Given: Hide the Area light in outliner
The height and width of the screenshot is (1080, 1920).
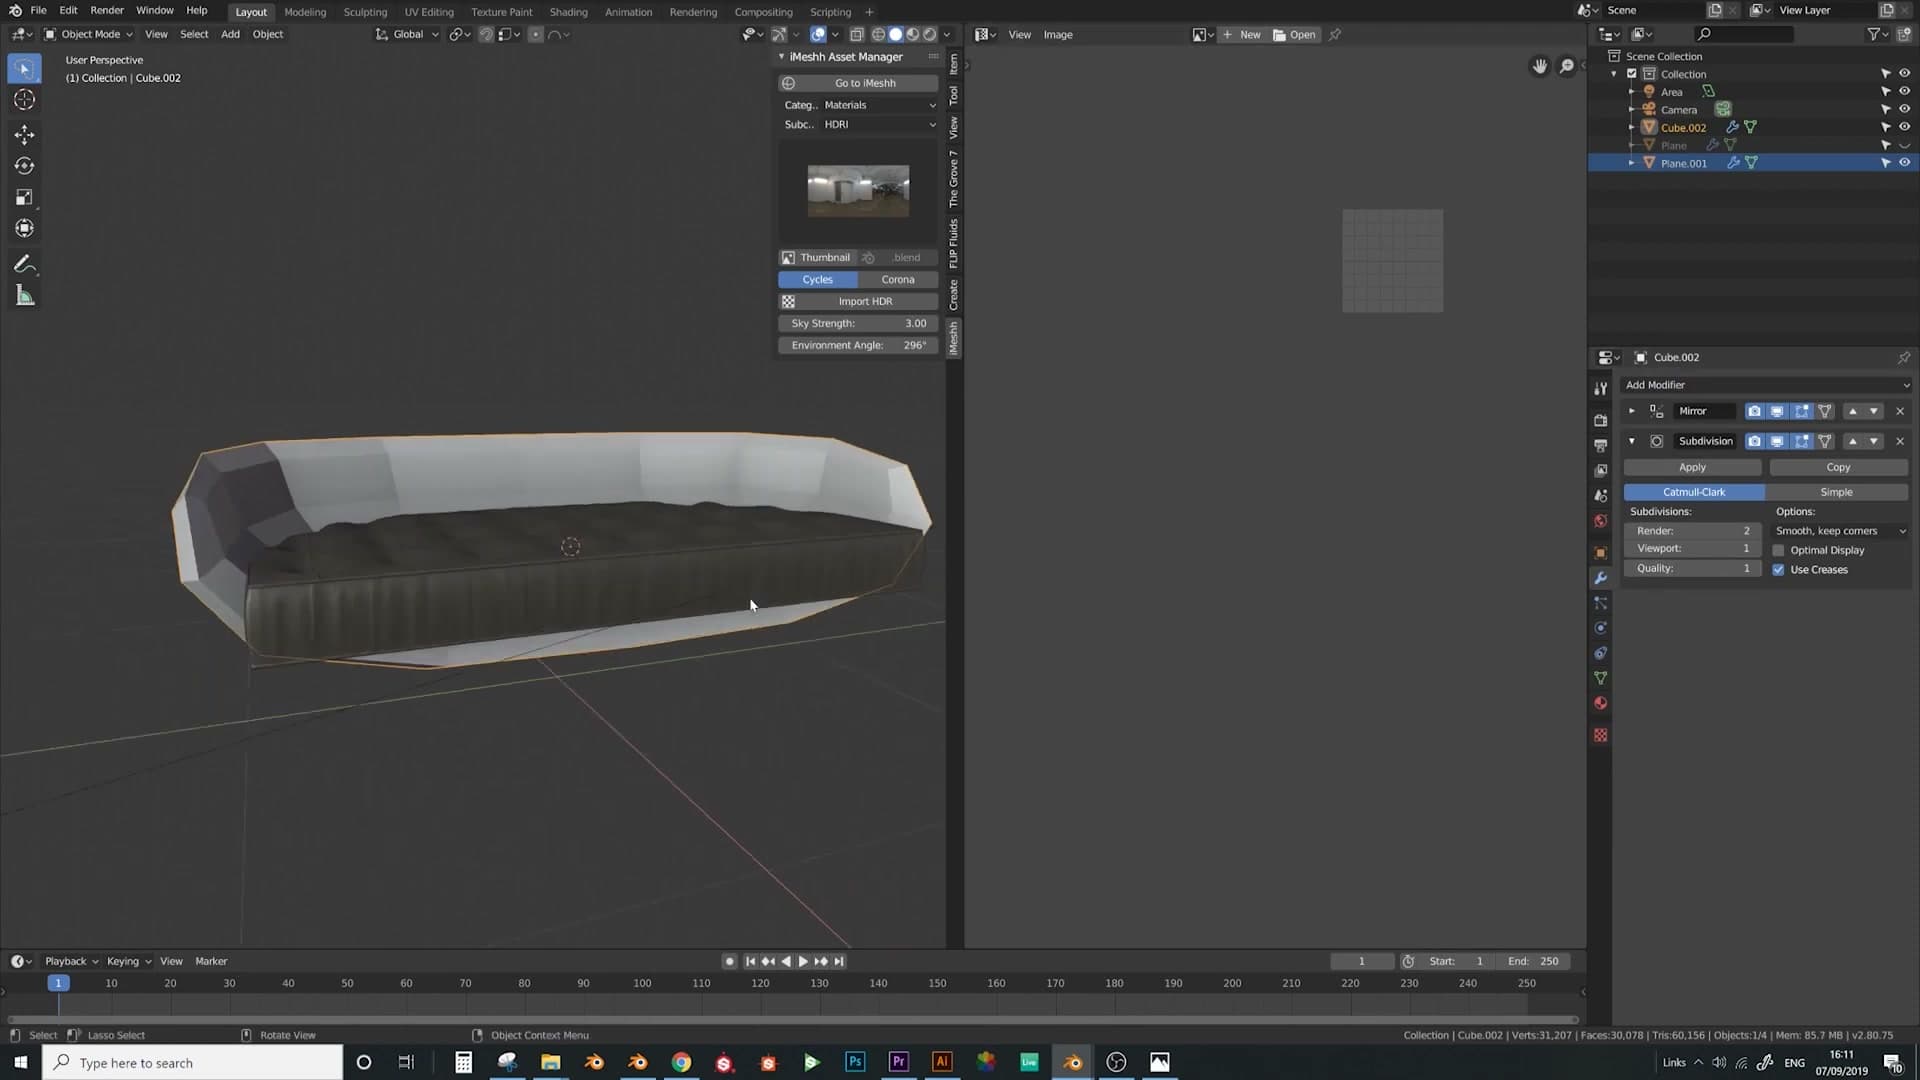Looking at the screenshot, I should (x=1904, y=91).
